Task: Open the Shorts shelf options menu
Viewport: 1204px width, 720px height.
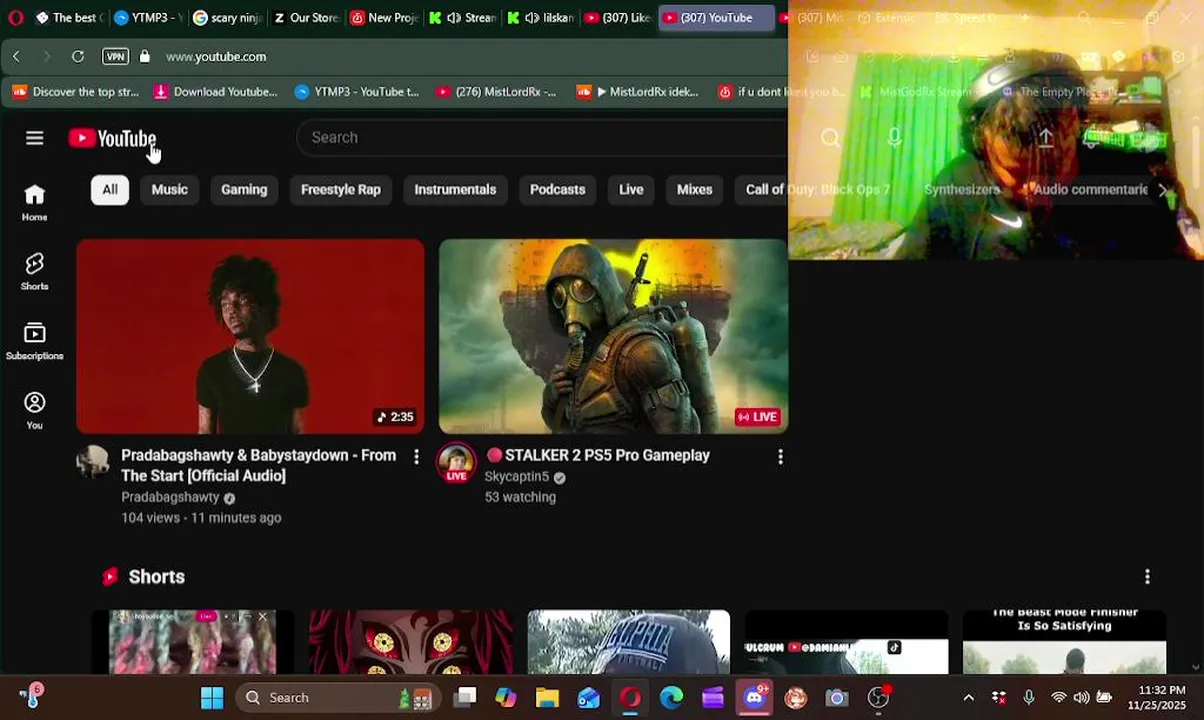Action: coord(1147,576)
